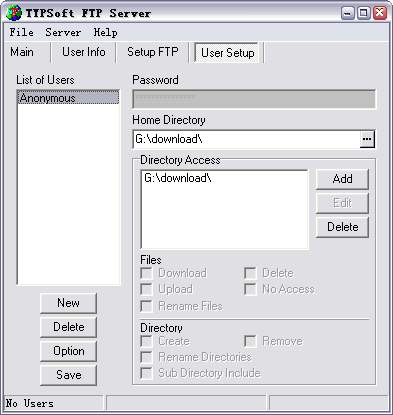The image size is (393, 415).
Task: Add a new directory access entry
Action: pos(342,179)
